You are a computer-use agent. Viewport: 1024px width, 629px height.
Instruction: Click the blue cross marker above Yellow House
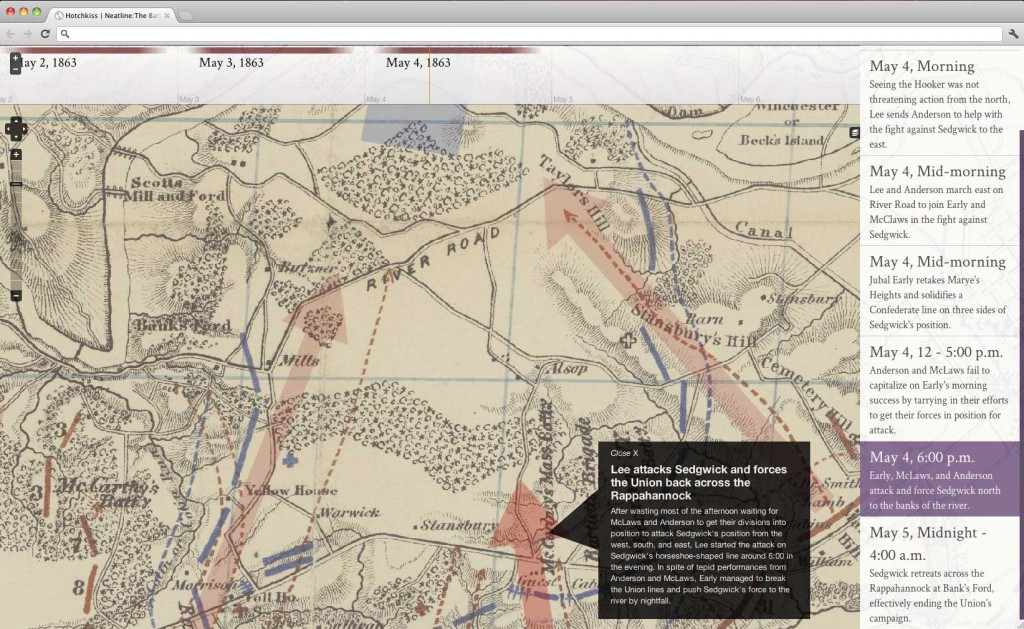(290, 460)
